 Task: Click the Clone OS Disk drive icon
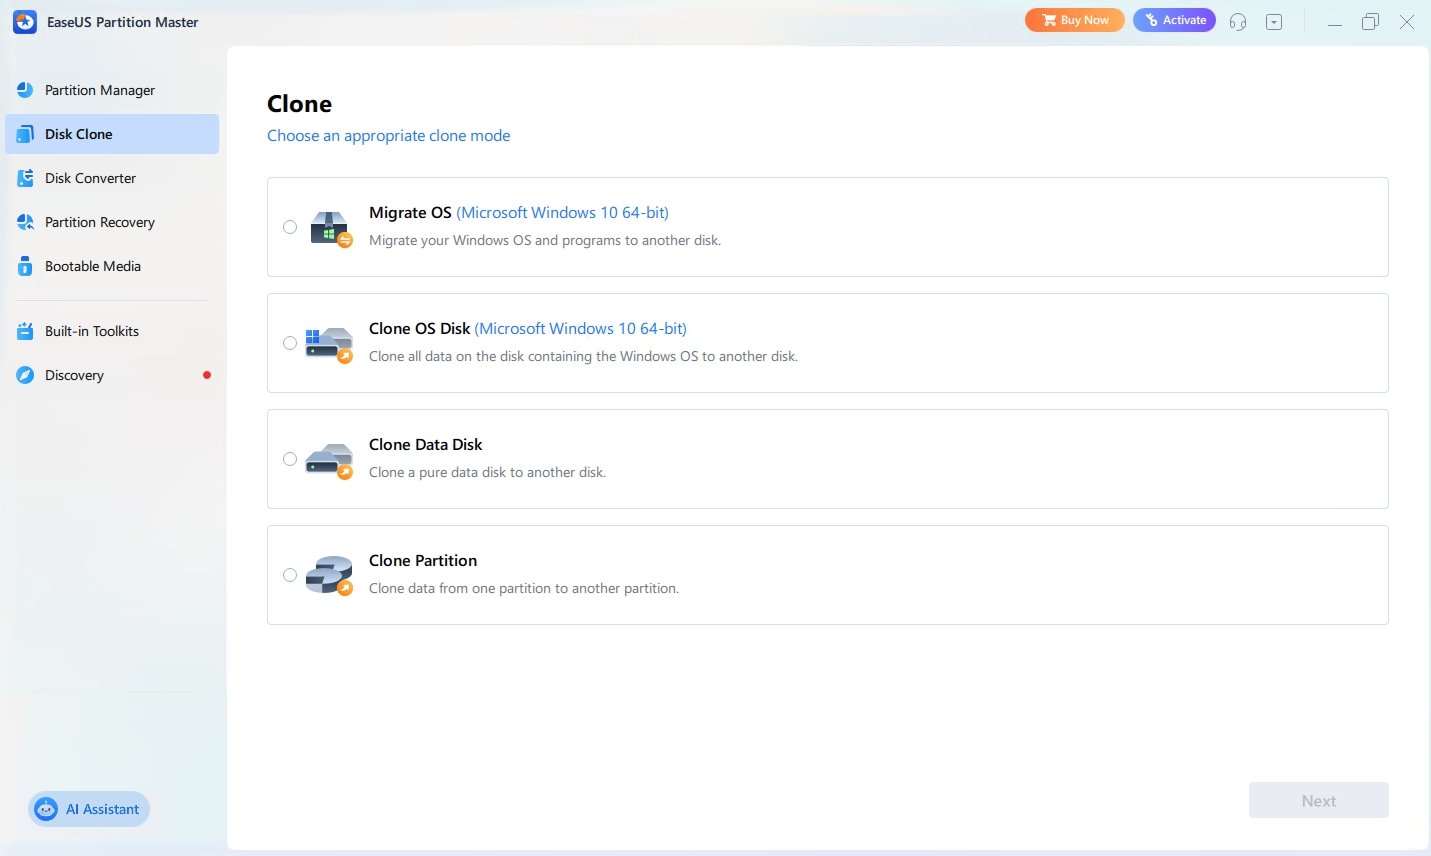click(329, 344)
